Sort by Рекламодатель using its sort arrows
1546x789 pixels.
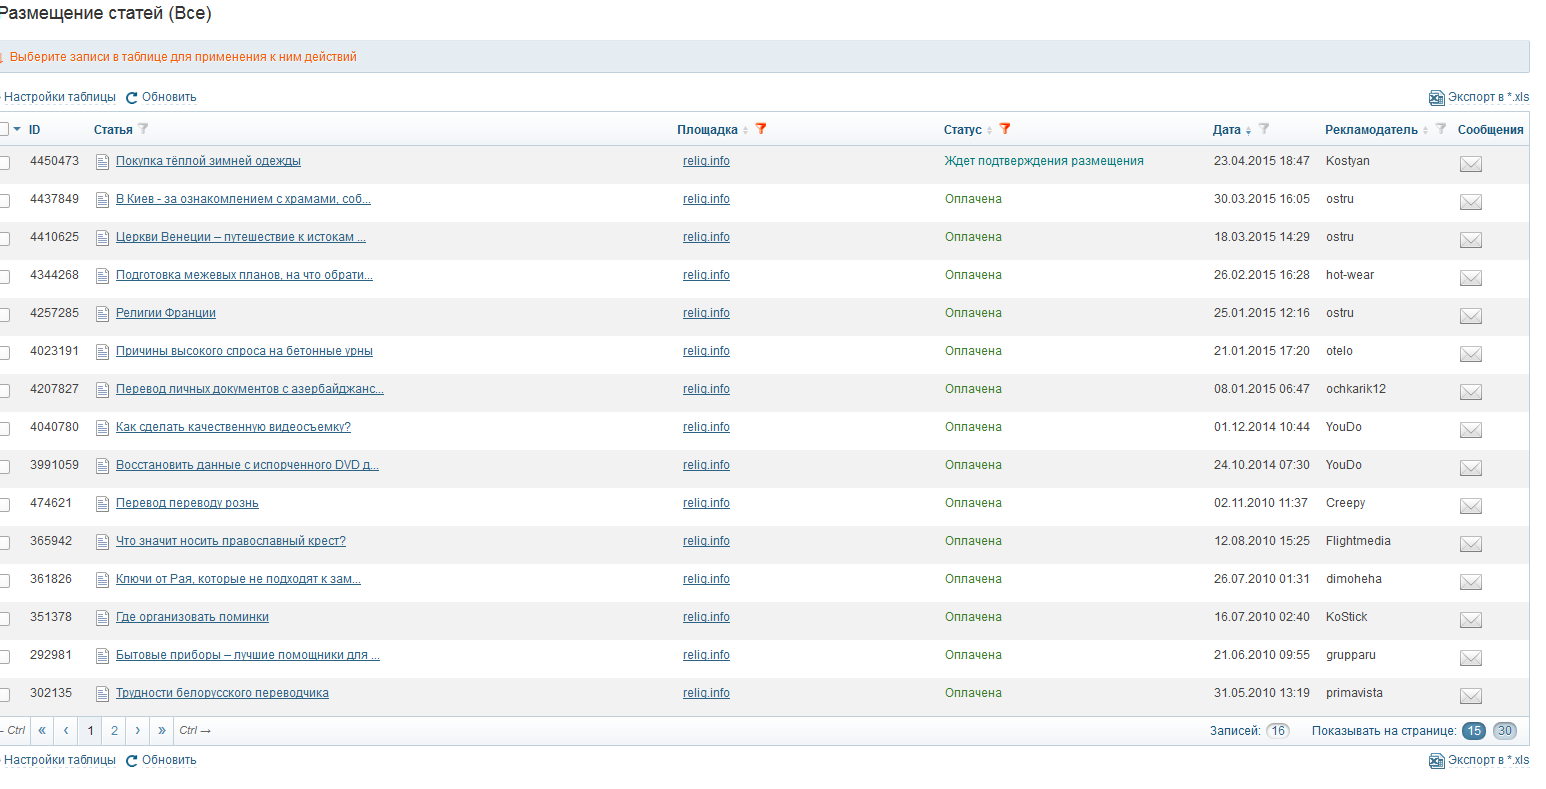coord(1425,131)
